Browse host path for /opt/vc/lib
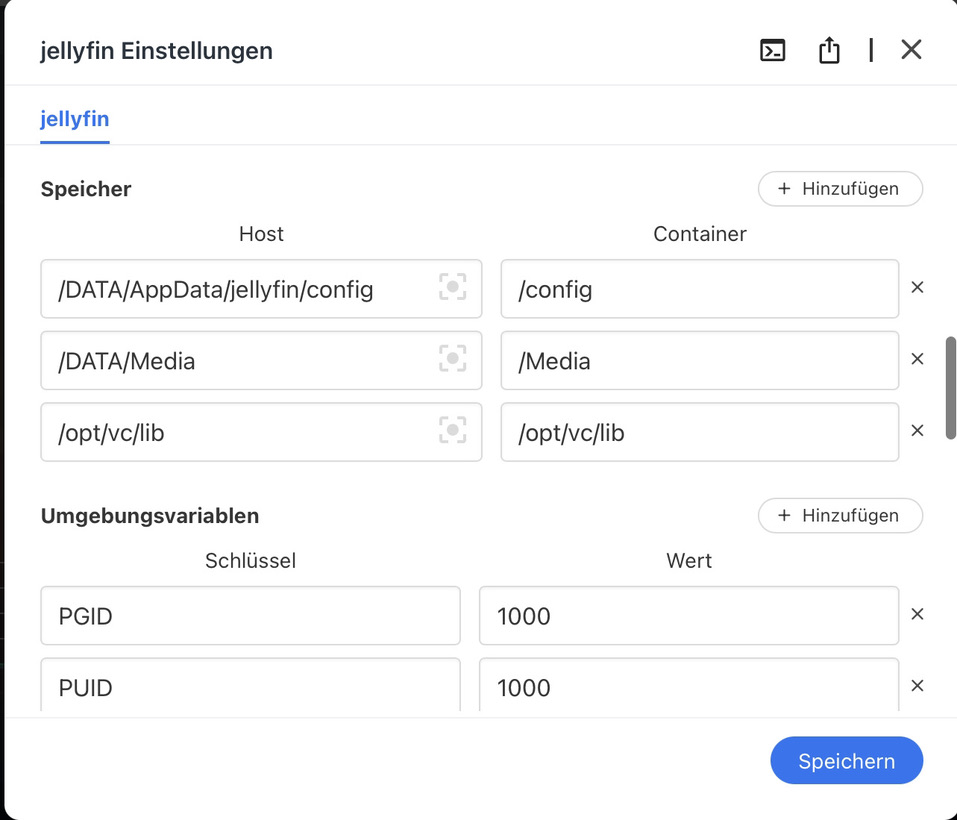The height and width of the screenshot is (820, 957). 453,431
